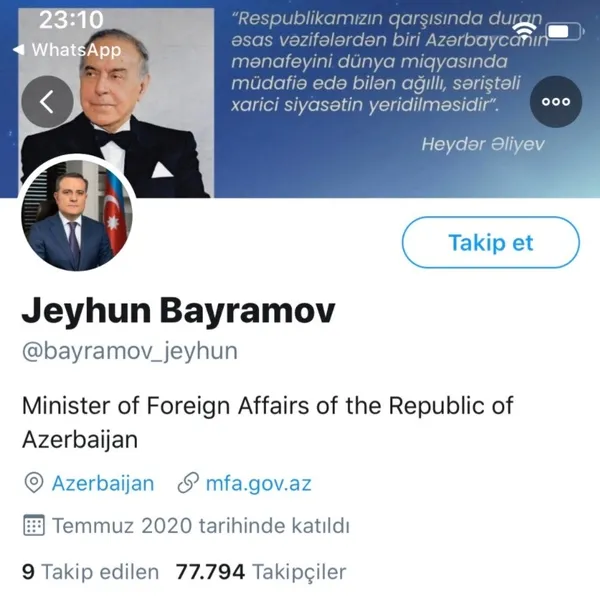
Task: View the 77.794 Takipçiler list
Action: coord(261,572)
